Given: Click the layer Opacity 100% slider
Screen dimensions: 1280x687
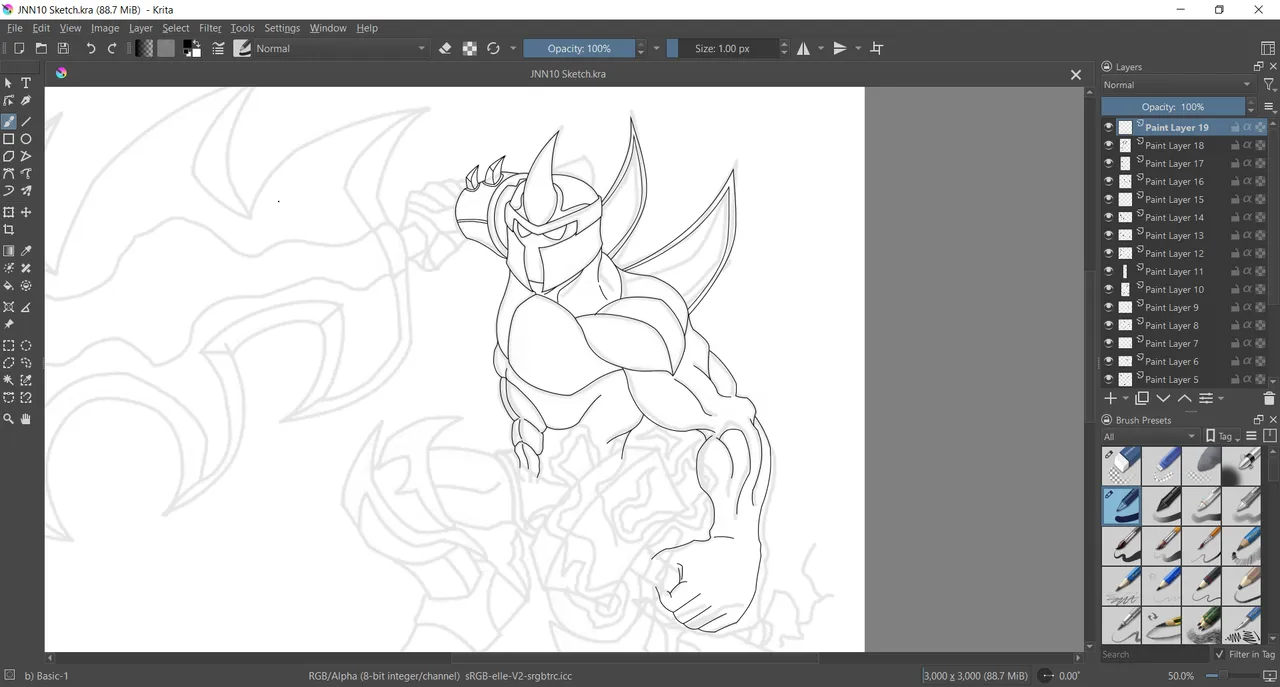Looking at the screenshot, I should 1173,107.
